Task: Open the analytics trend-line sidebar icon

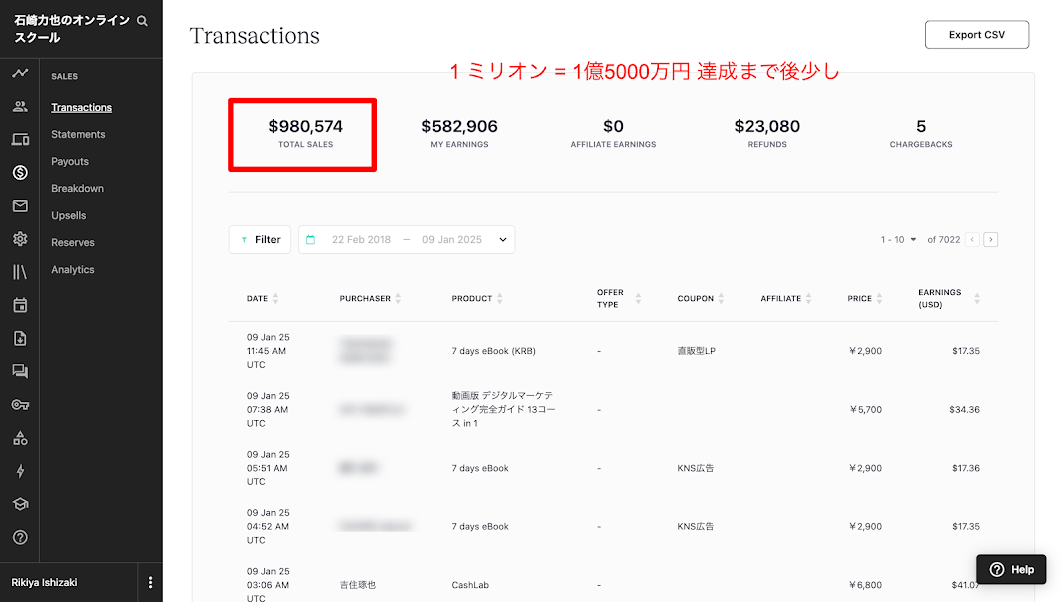Action: (20, 74)
